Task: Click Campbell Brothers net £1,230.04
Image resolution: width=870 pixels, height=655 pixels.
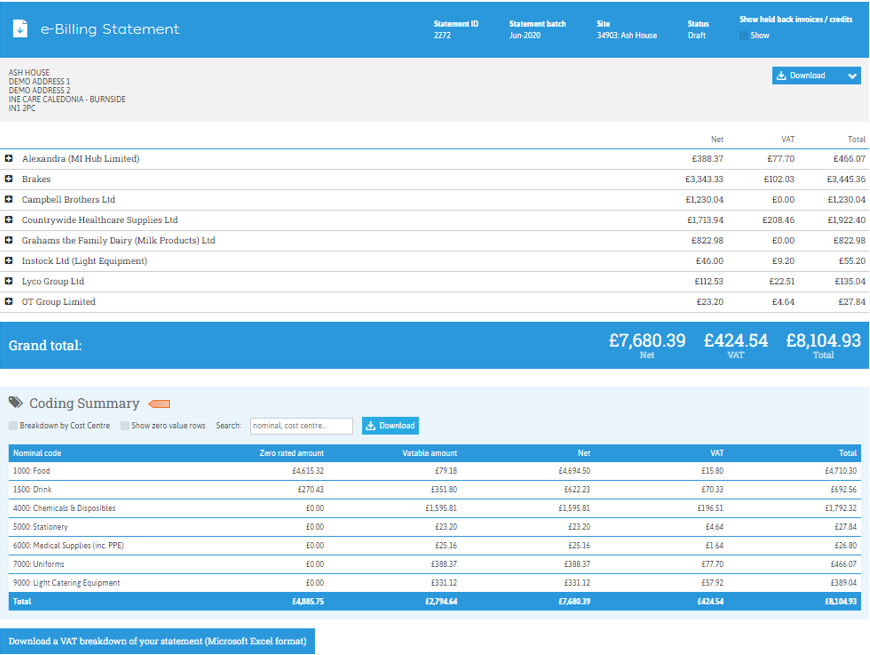Action: [x=704, y=200]
